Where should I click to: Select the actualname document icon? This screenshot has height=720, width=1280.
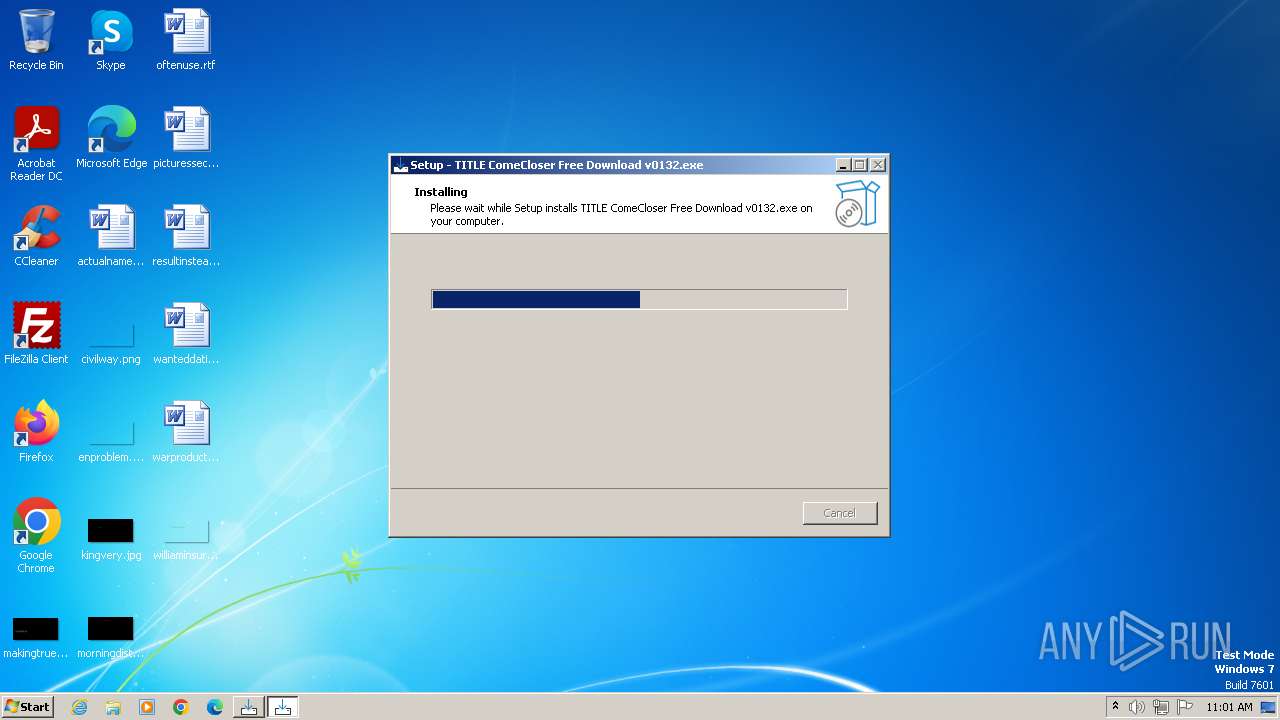(111, 236)
